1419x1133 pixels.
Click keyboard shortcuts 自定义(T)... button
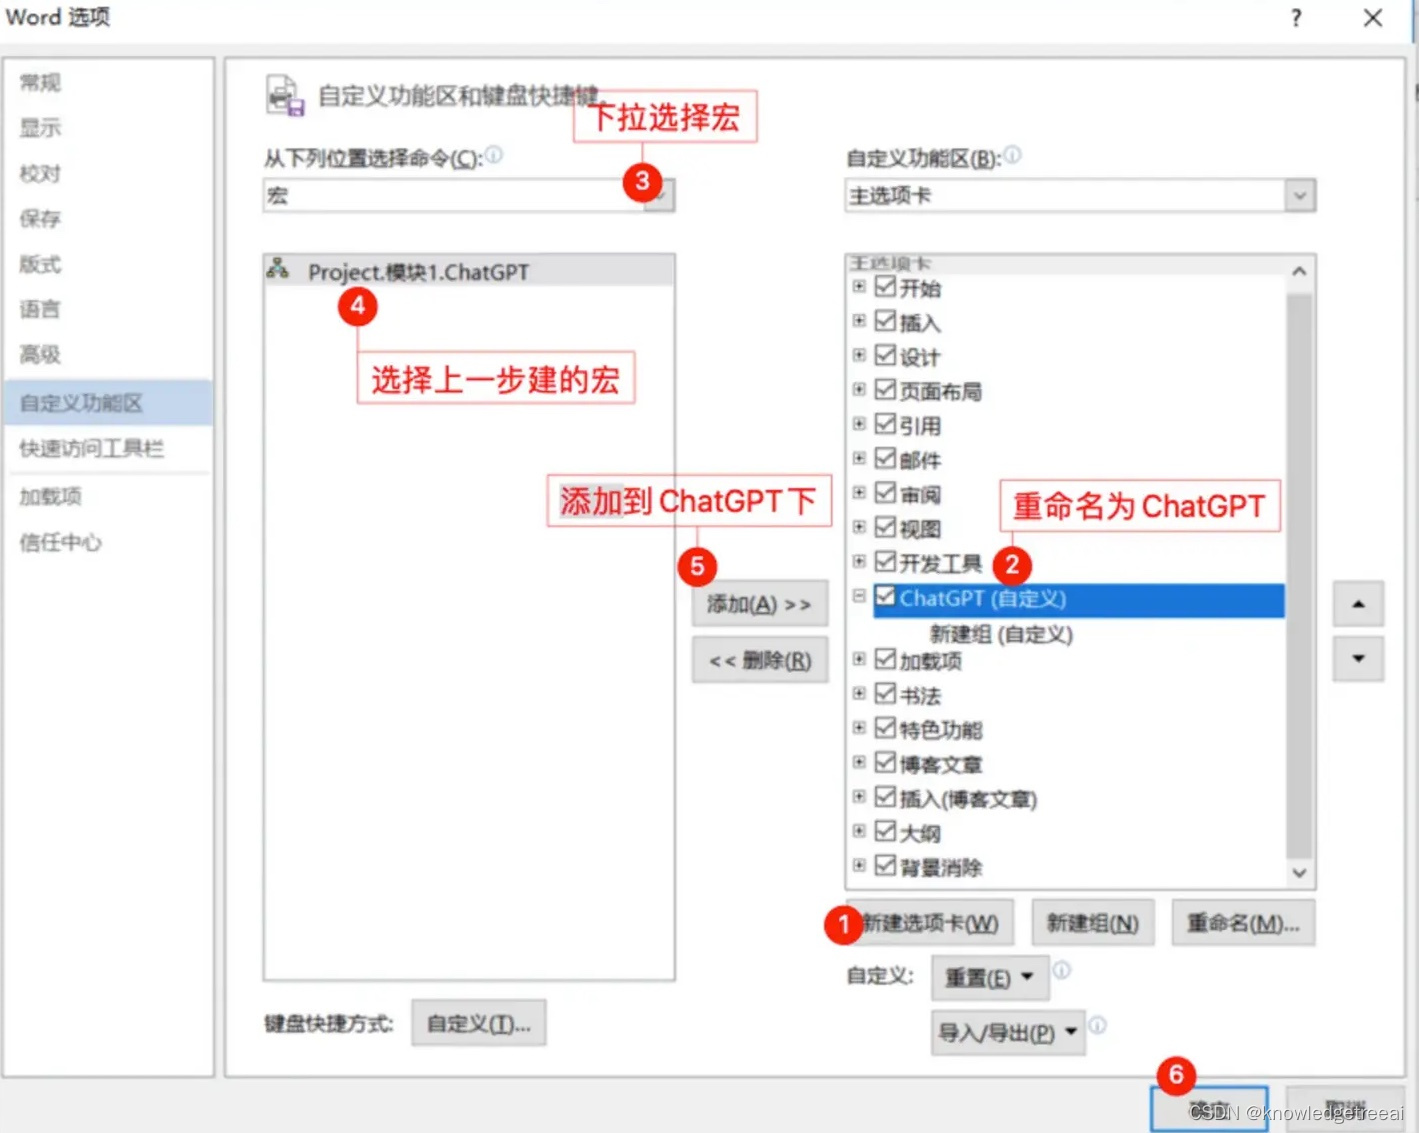pyautogui.click(x=479, y=1023)
